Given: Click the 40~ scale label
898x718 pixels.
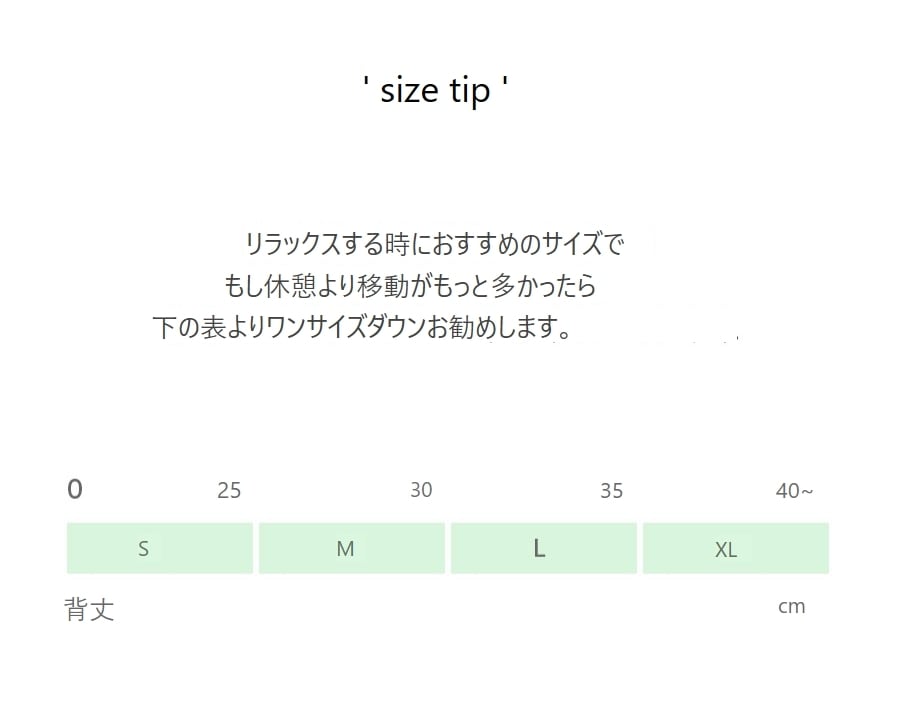Looking at the screenshot, I should [794, 491].
